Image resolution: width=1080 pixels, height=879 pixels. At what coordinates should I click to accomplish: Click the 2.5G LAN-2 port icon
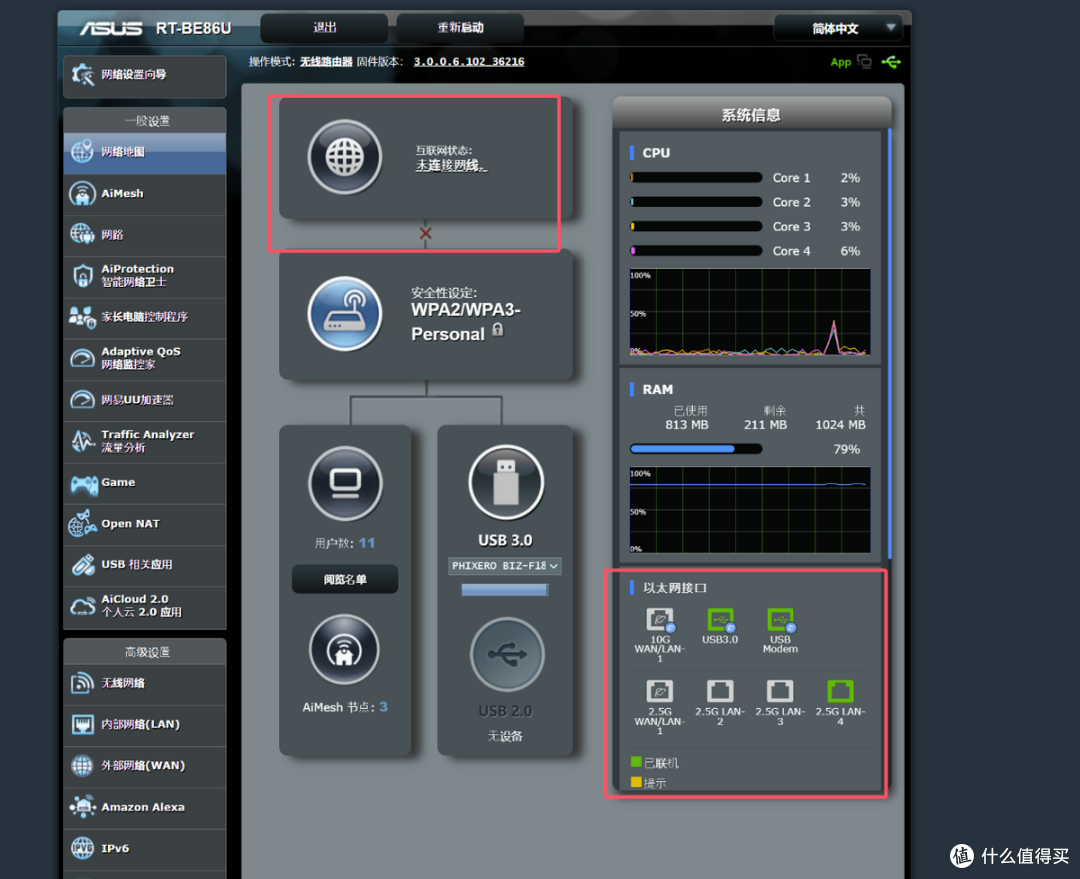720,691
